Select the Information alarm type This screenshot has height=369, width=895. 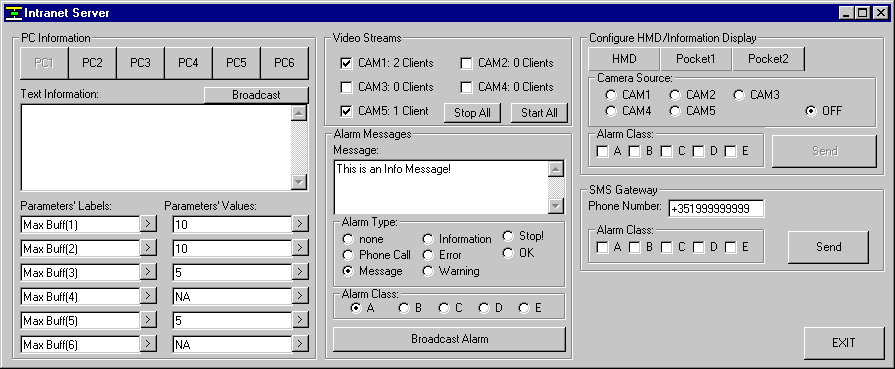428,239
